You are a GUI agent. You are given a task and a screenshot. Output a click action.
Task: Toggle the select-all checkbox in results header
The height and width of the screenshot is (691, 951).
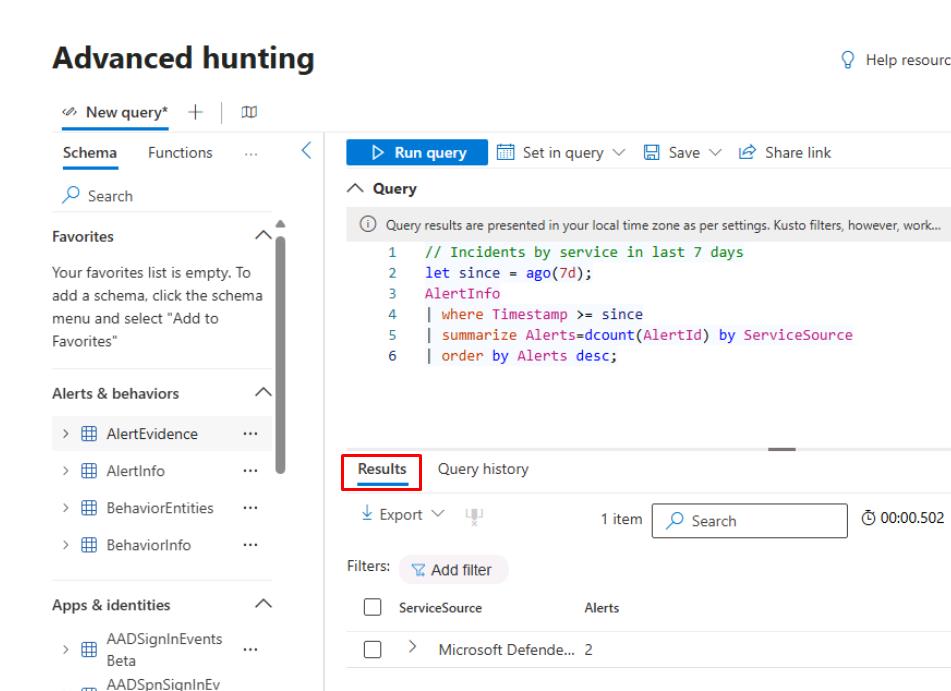tap(373, 607)
